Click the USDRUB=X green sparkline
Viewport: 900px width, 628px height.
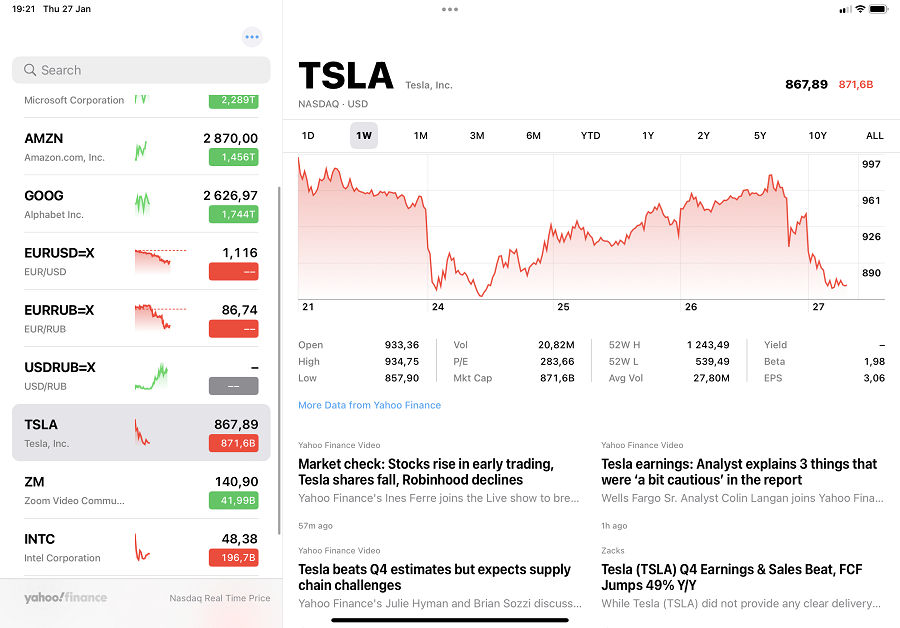coord(152,377)
